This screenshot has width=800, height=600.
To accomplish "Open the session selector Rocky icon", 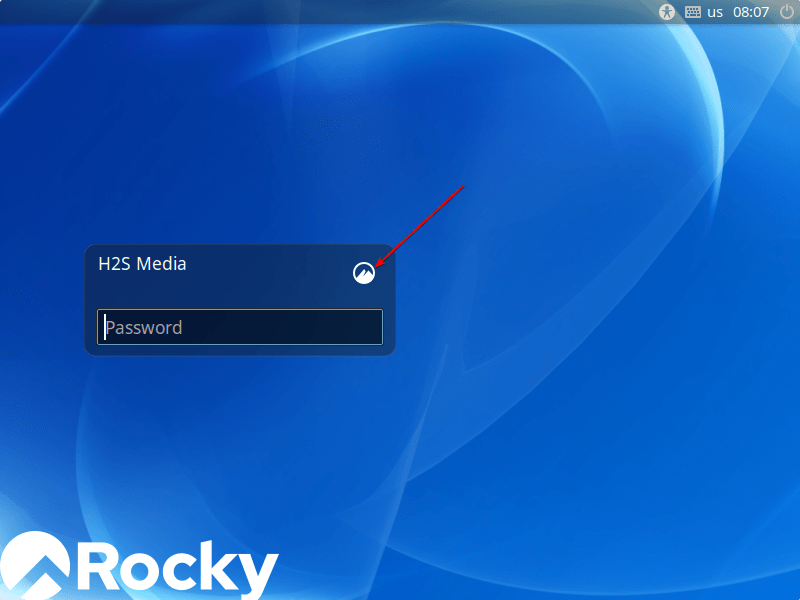I will point(364,273).
